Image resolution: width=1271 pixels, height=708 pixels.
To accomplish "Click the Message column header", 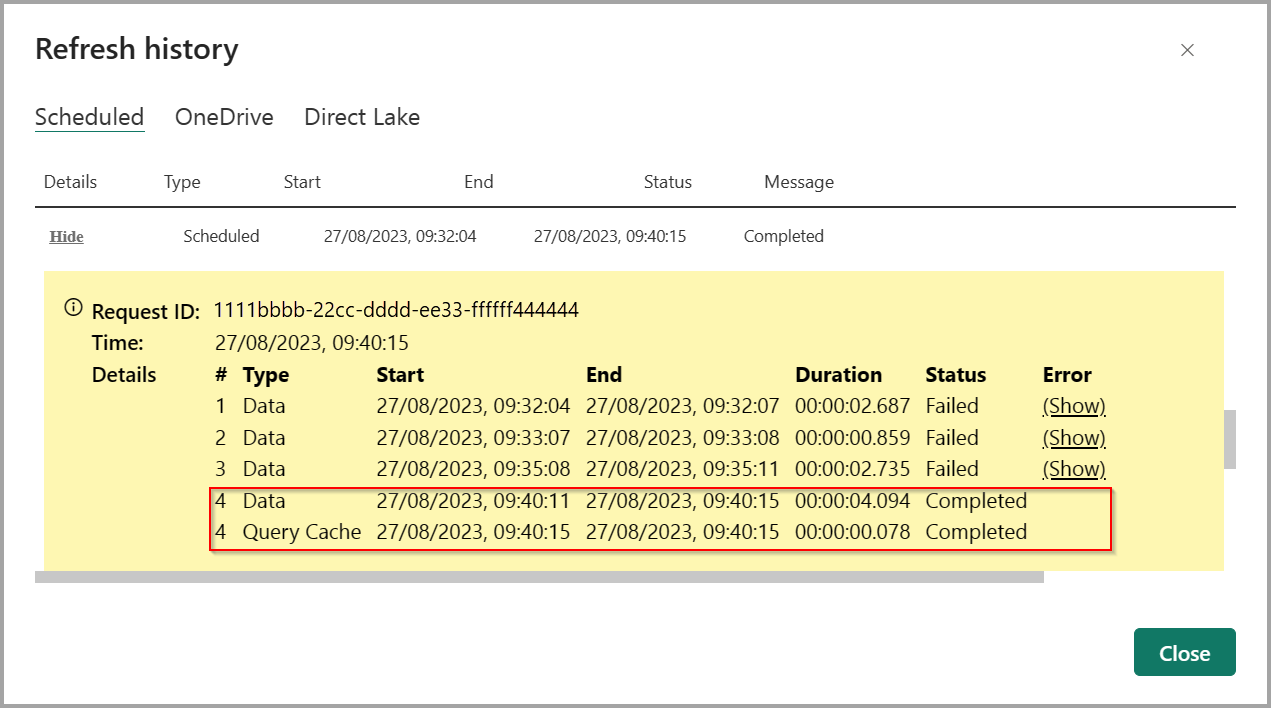I will 798,181.
